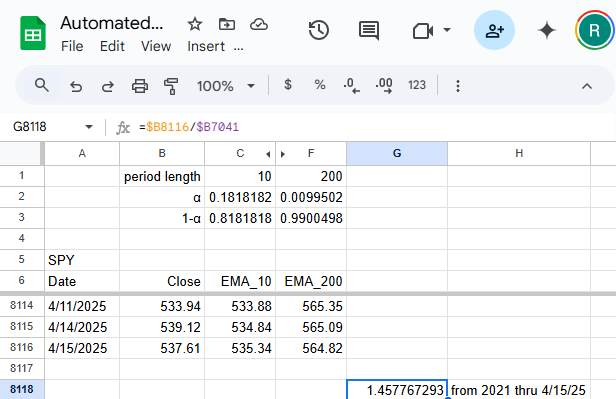Select column H header
This screenshot has height=399, width=616.
click(519, 153)
